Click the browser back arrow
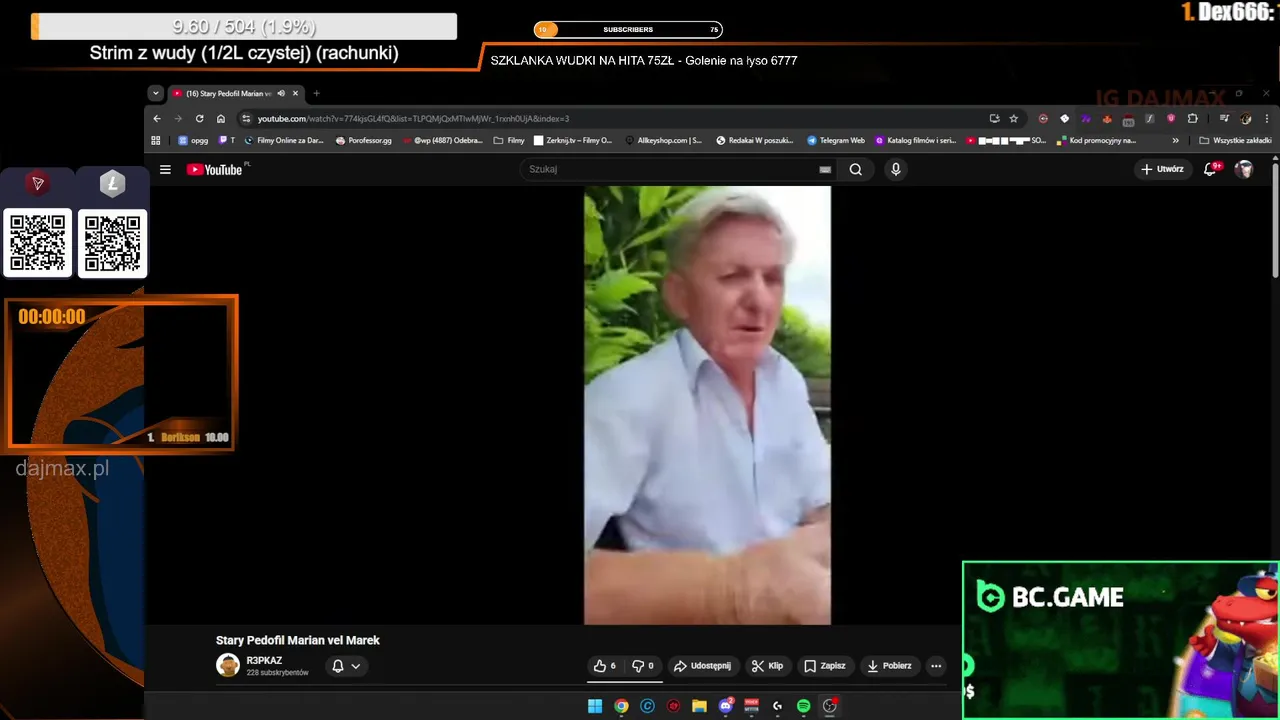The height and width of the screenshot is (720, 1280). click(157, 118)
